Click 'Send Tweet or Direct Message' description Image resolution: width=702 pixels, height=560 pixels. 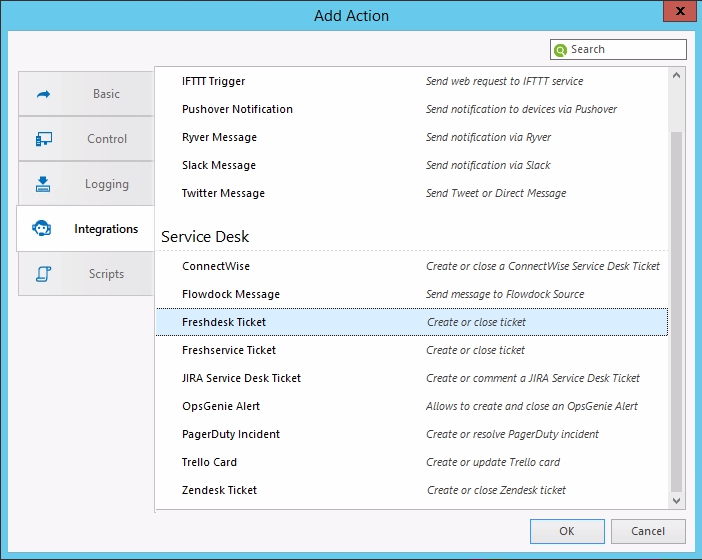coord(496,193)
